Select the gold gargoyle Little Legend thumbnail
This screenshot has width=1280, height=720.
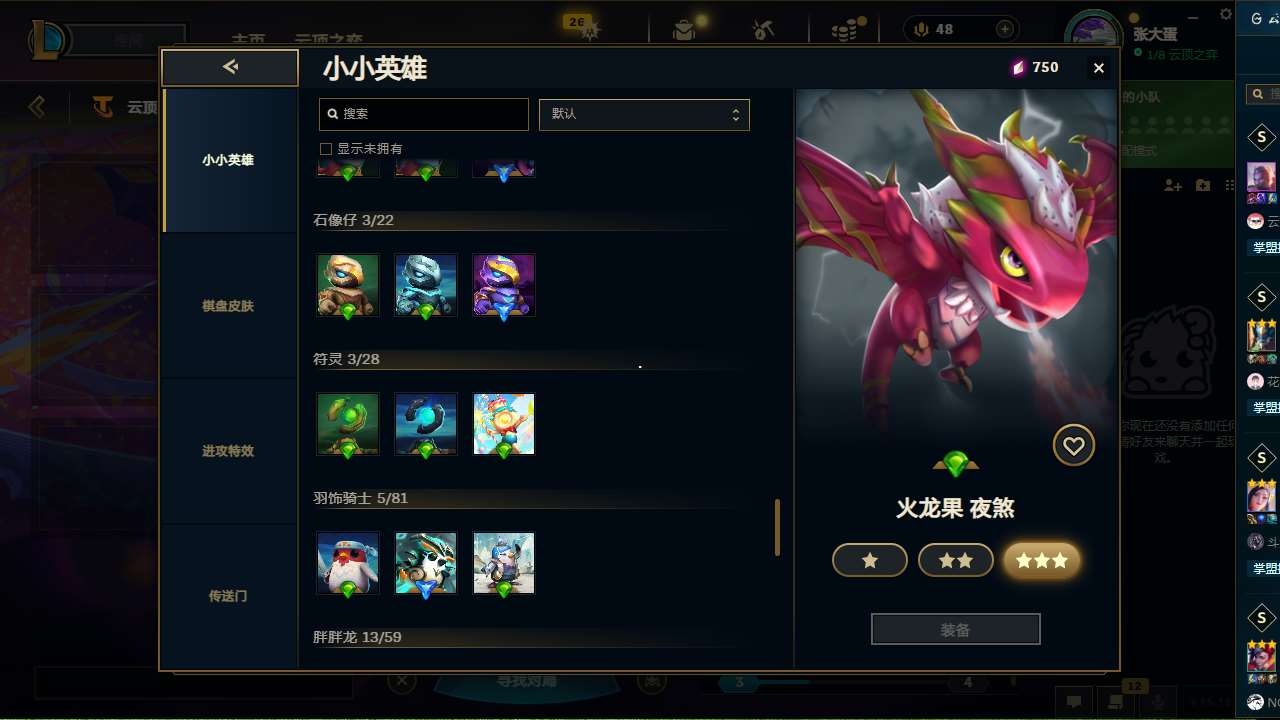[348, 285]
